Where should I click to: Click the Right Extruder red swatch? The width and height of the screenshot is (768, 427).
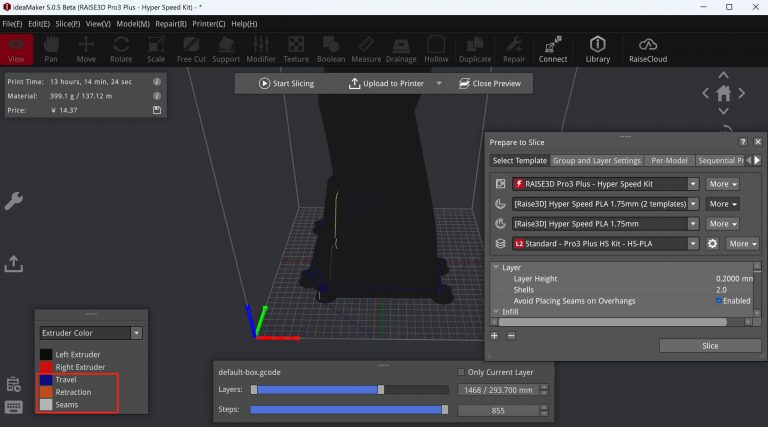[x=46, y=367]
